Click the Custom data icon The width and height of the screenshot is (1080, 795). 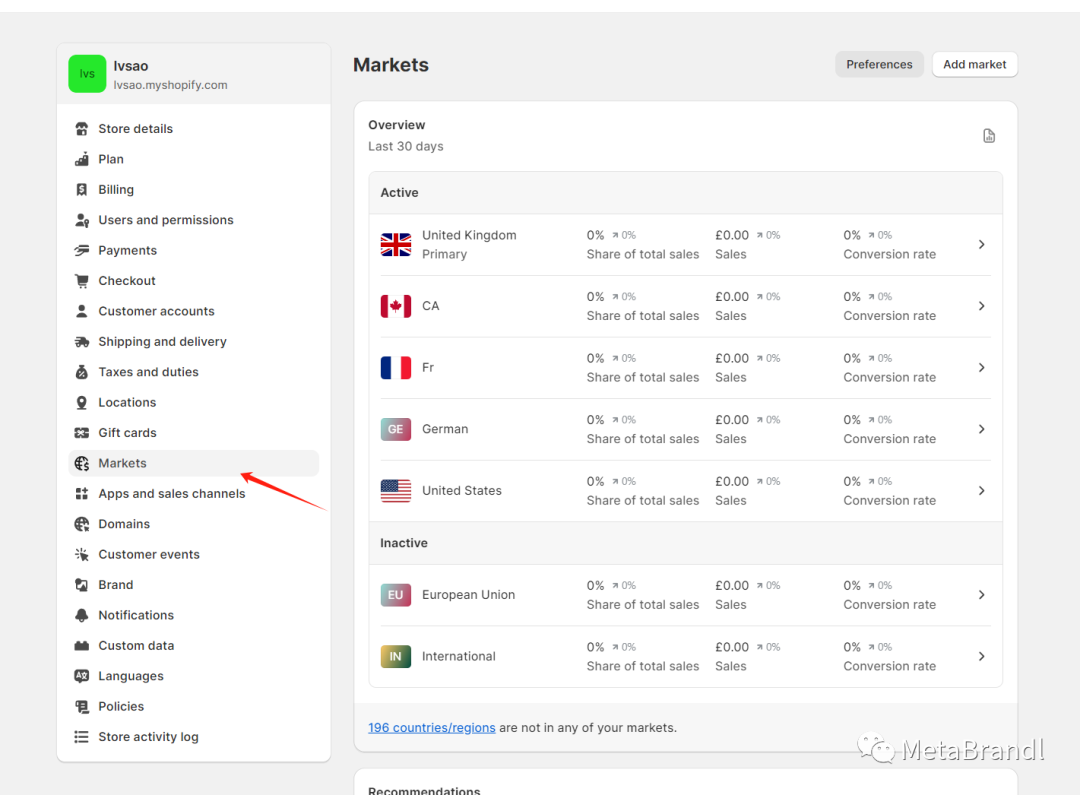[82, 646]
